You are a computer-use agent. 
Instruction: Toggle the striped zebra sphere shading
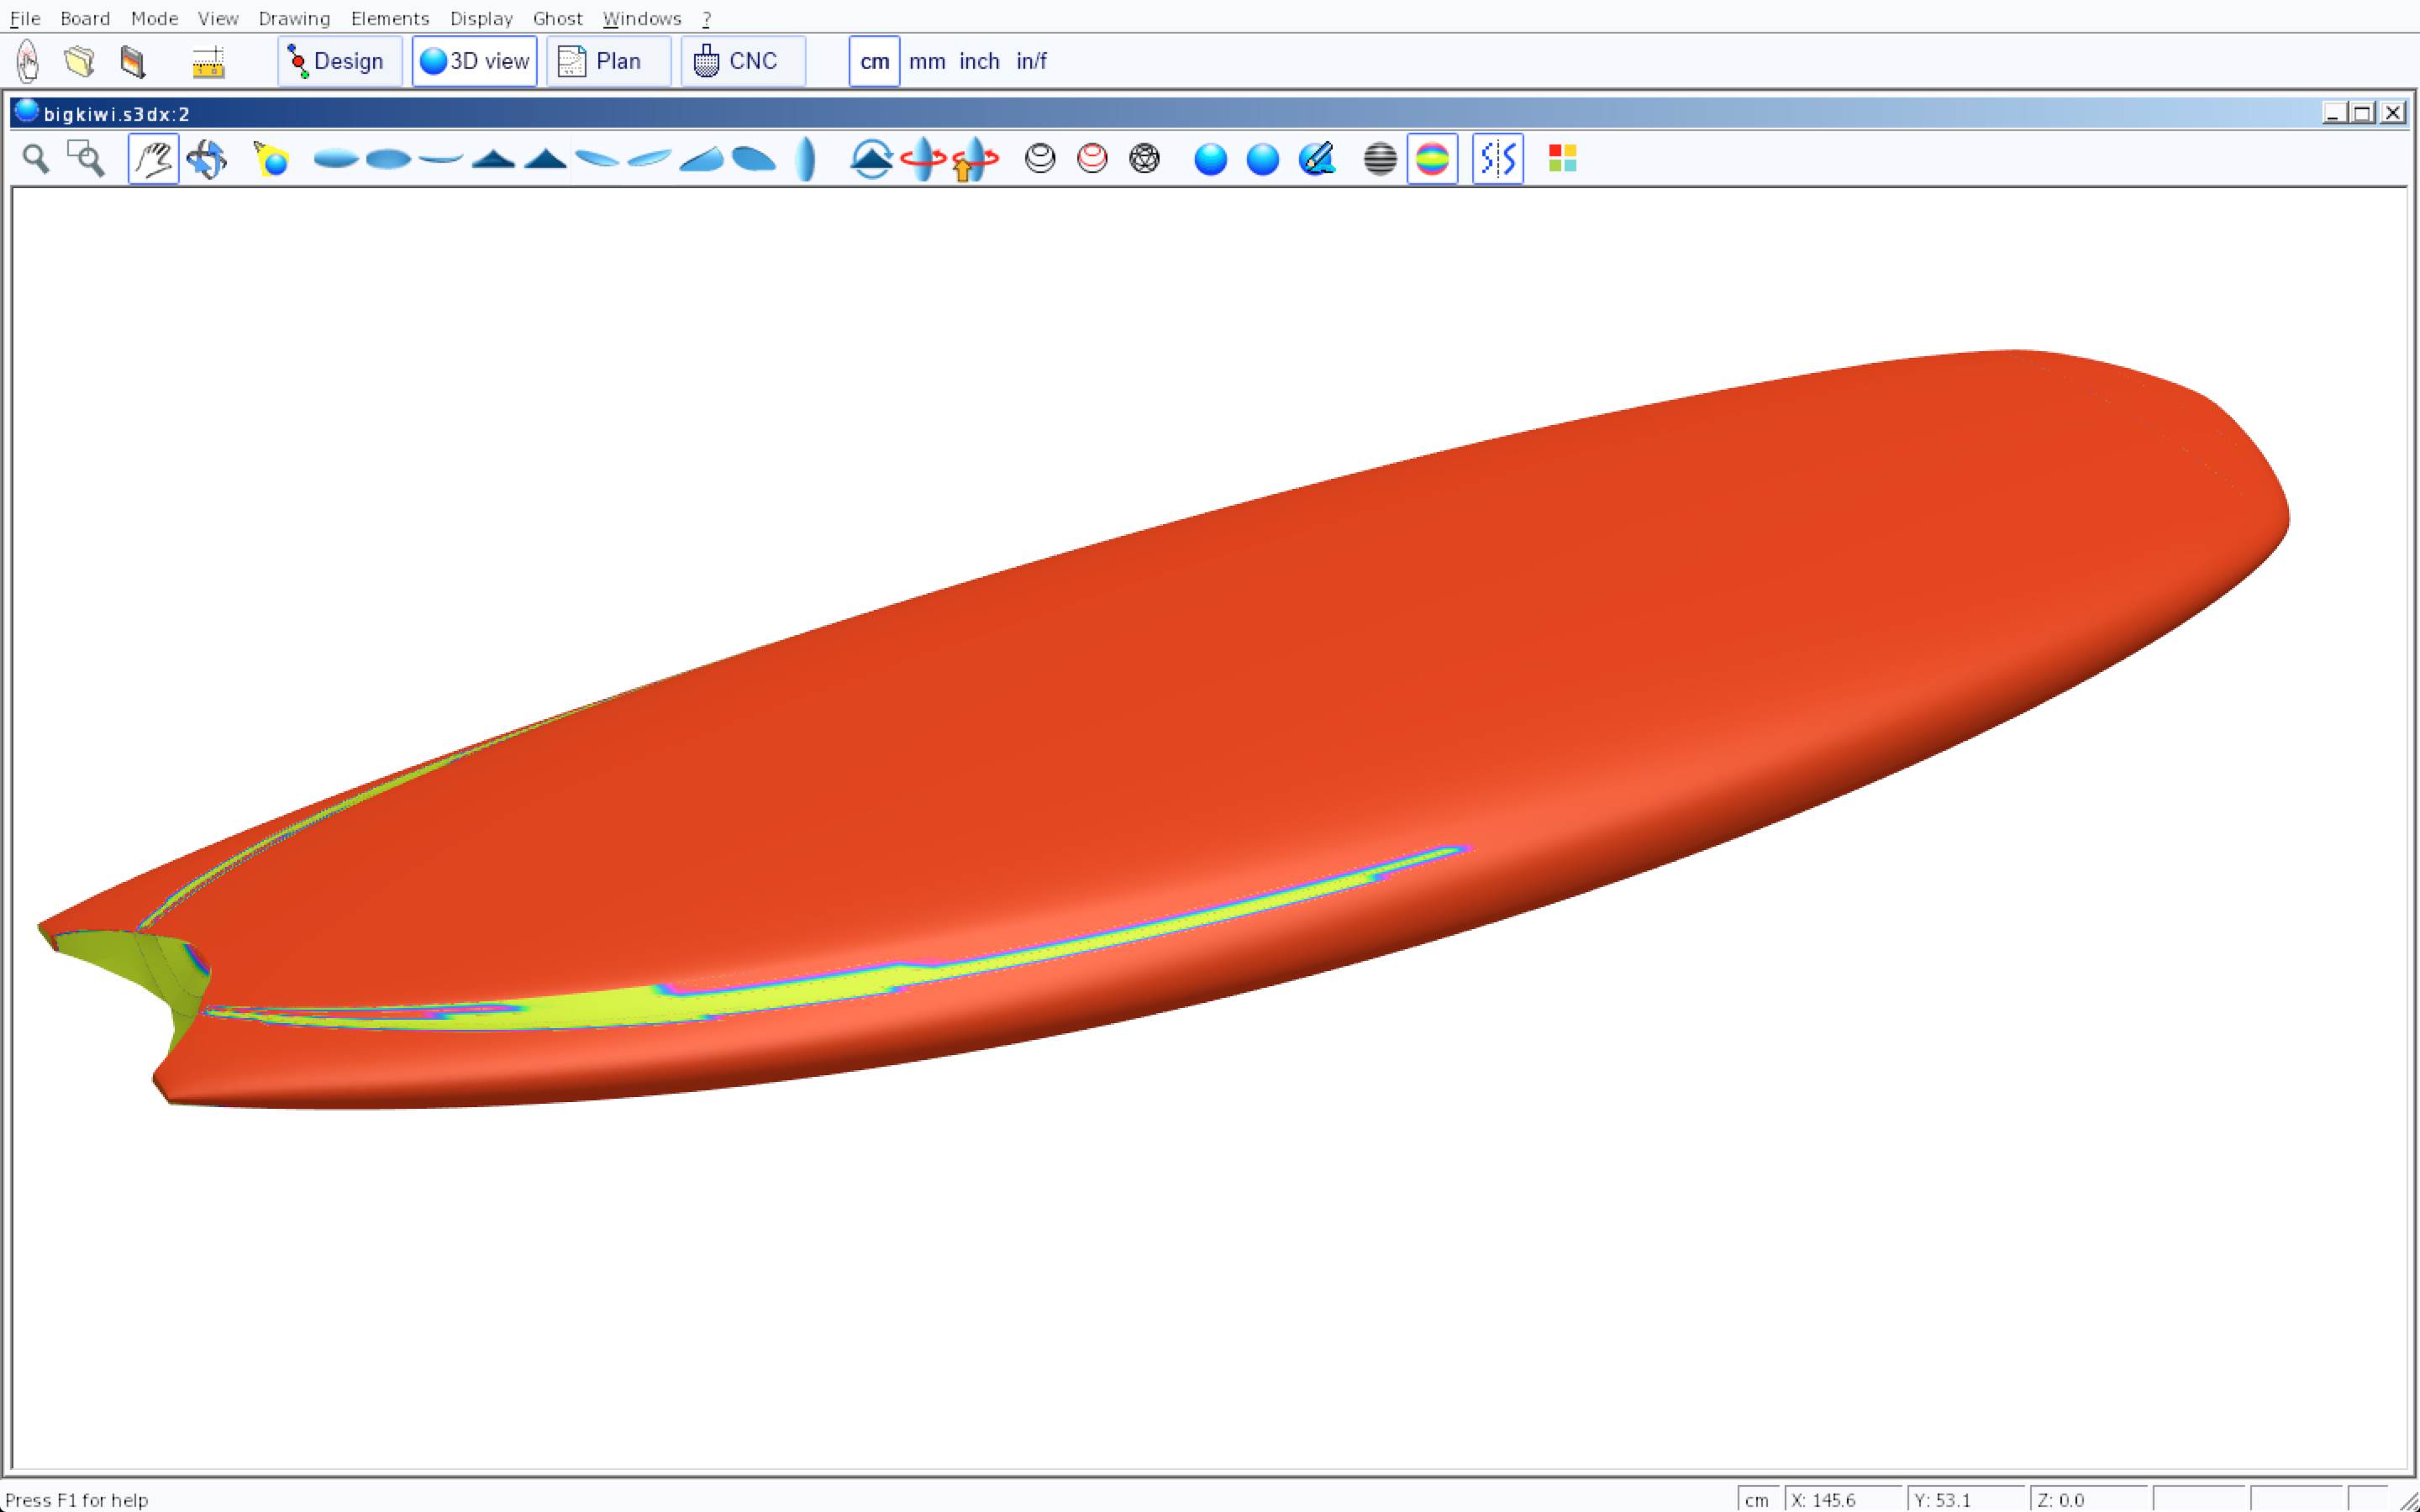1380,159
